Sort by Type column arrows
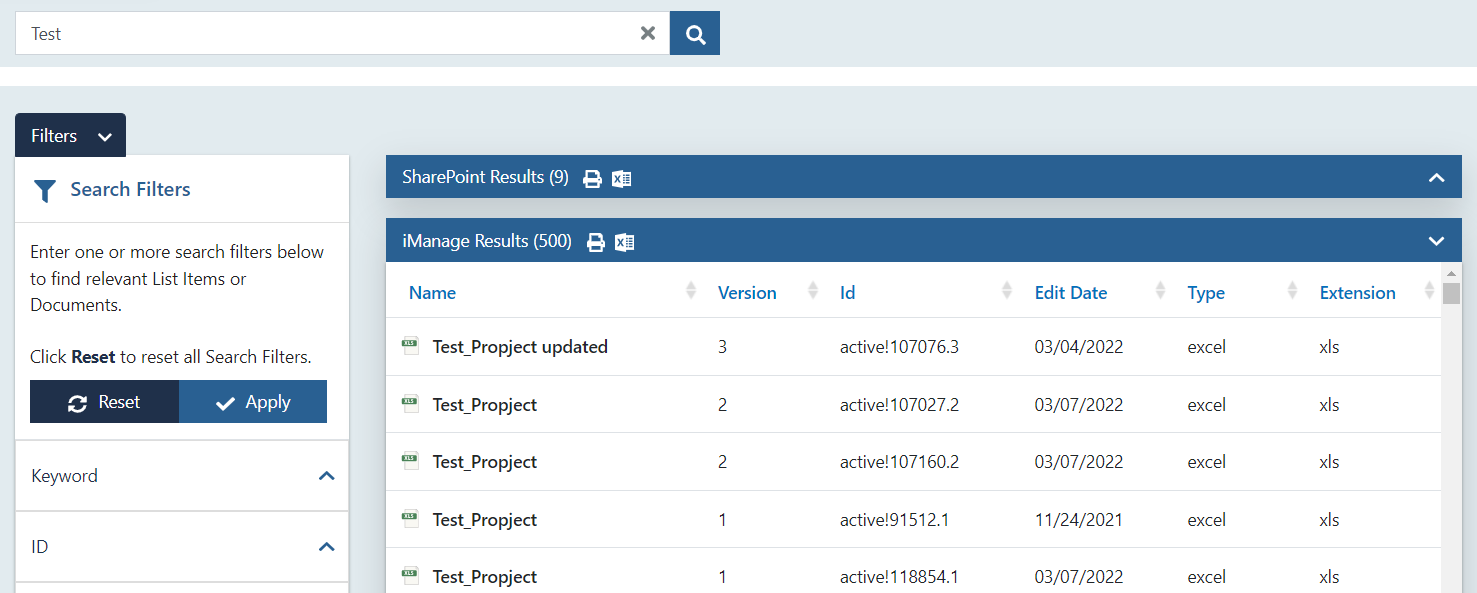 pyautogui.click(x=1292, y=291)
